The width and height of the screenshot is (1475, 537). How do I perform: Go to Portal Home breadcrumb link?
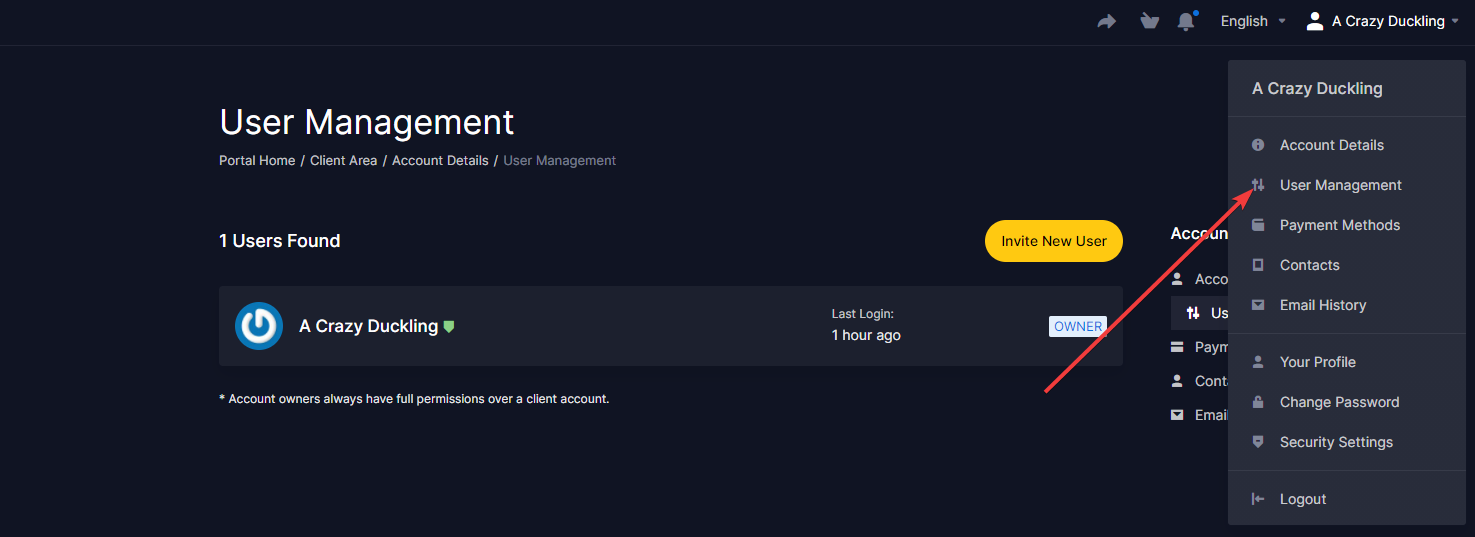[257, 160]
